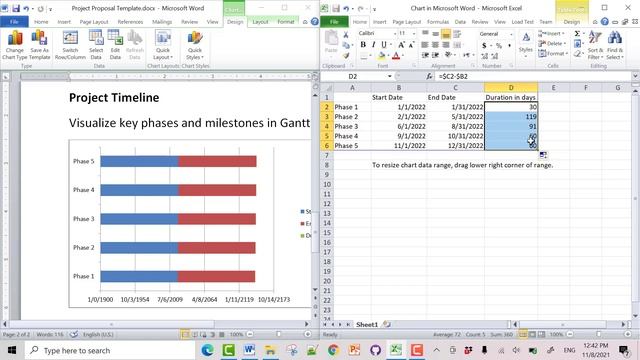Image resolution: width=640 pixels, height=360 pixels.
Task: Click English (U.S.) language indicator in Word
Action: [x=98, y=334]
